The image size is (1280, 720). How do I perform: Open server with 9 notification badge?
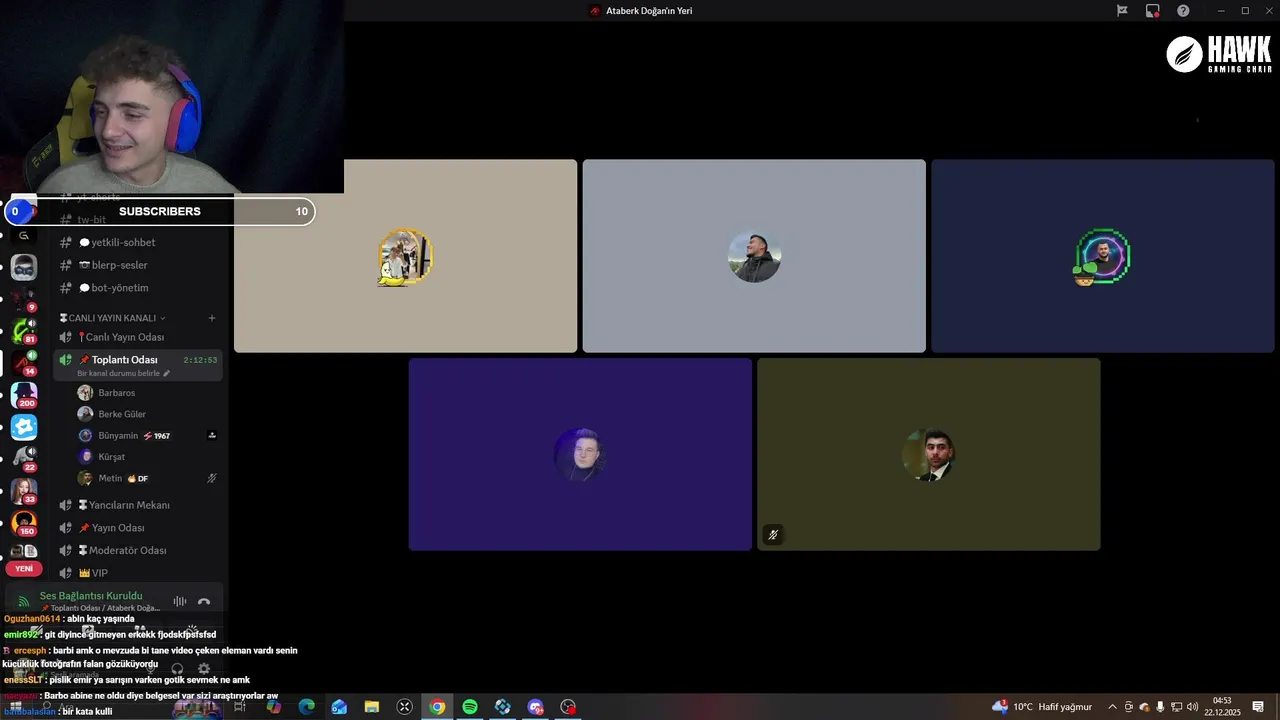[x=24, y=299]
